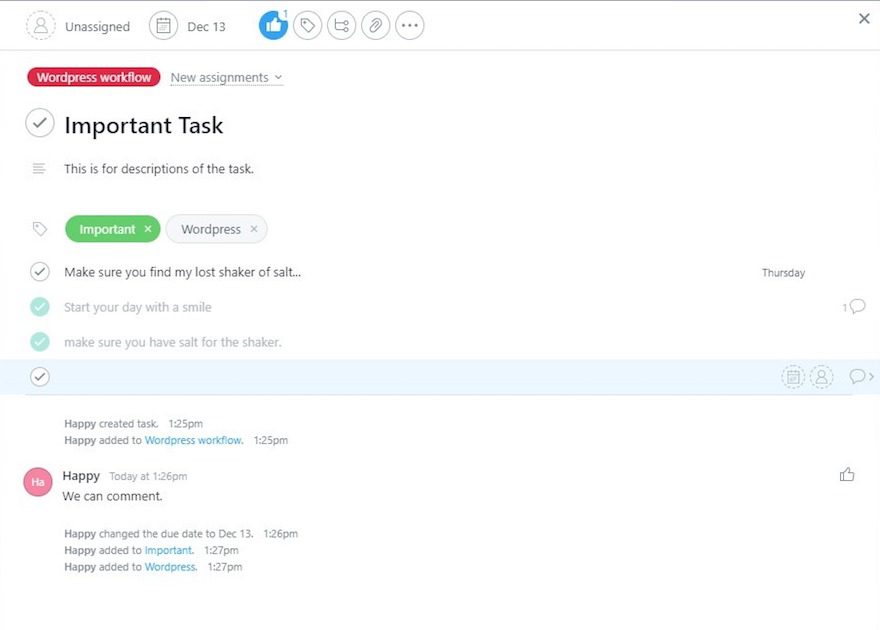
Task: Open the tag icon in the top toolbar
Action: (x=307, y=25)
